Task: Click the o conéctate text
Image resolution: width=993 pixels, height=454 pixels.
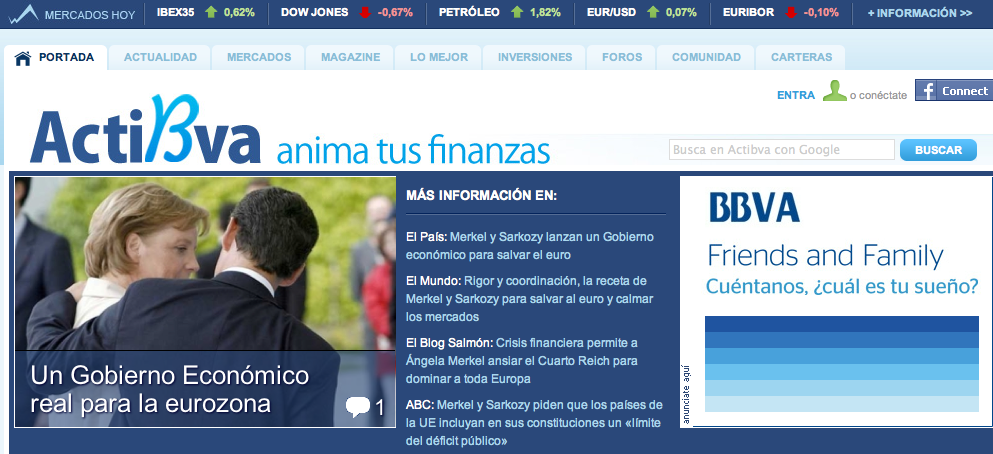Action: [878, 96]
